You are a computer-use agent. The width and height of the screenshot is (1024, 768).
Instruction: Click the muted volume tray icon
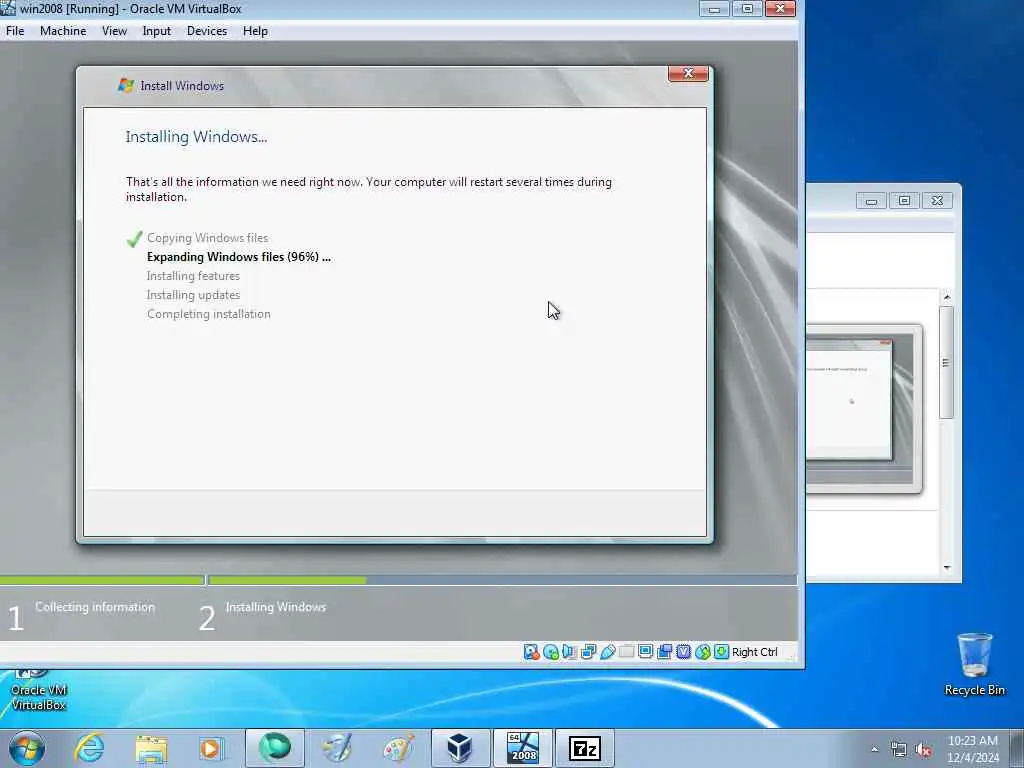923,749
